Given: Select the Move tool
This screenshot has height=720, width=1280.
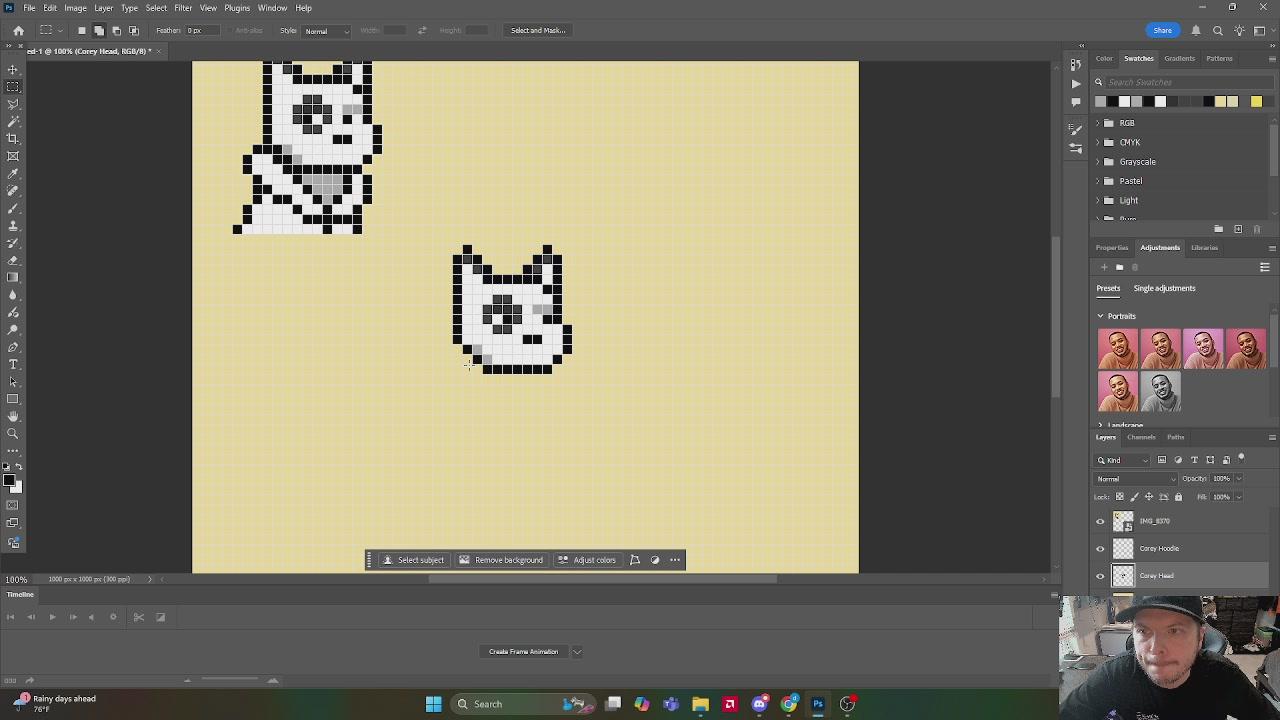Looking at the screenshot, I should (x=13, y=69).
